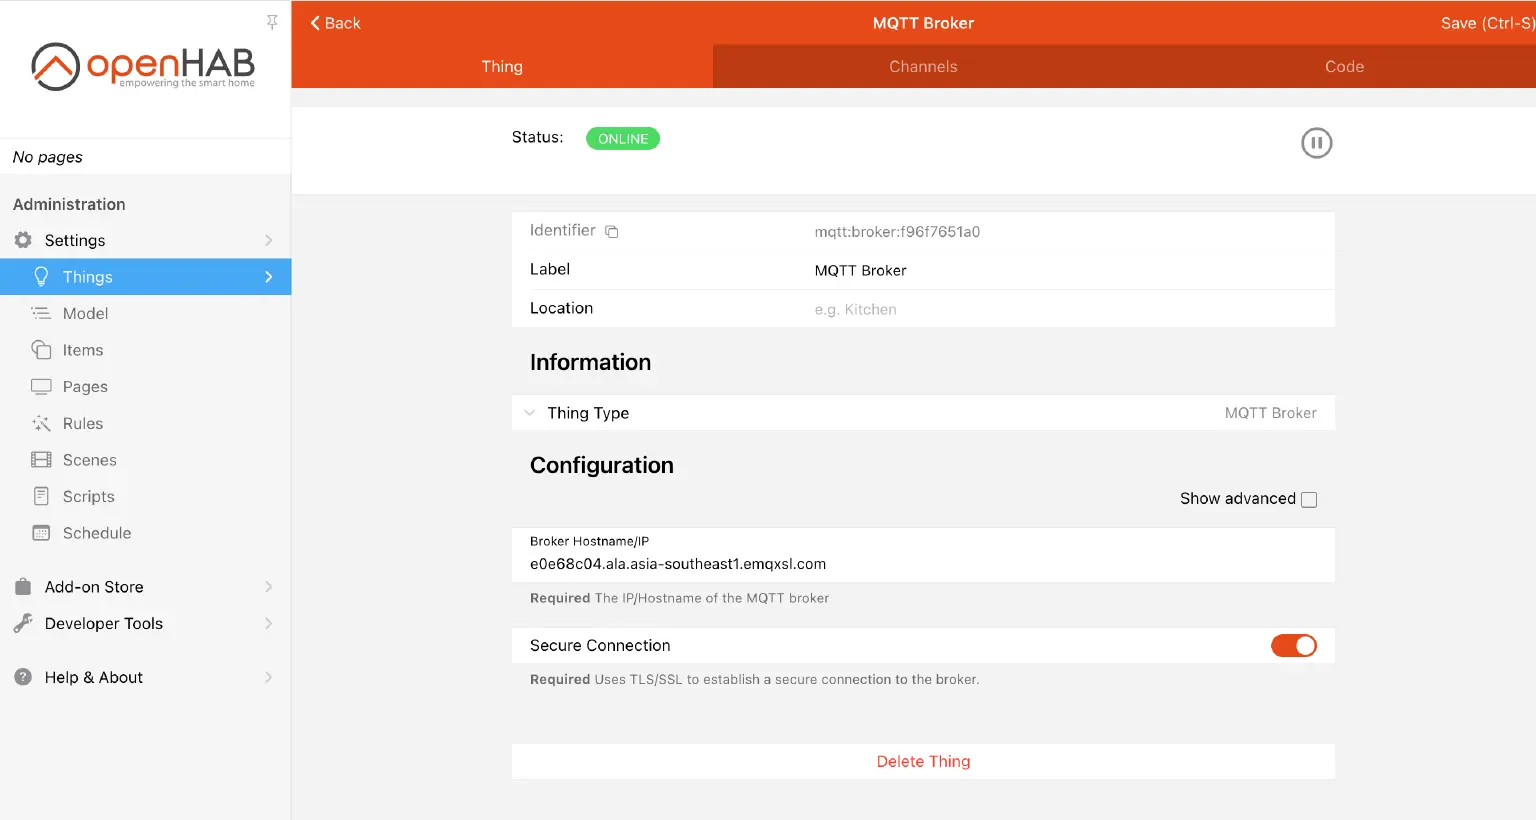Open the Code tab

point(1344,66)
